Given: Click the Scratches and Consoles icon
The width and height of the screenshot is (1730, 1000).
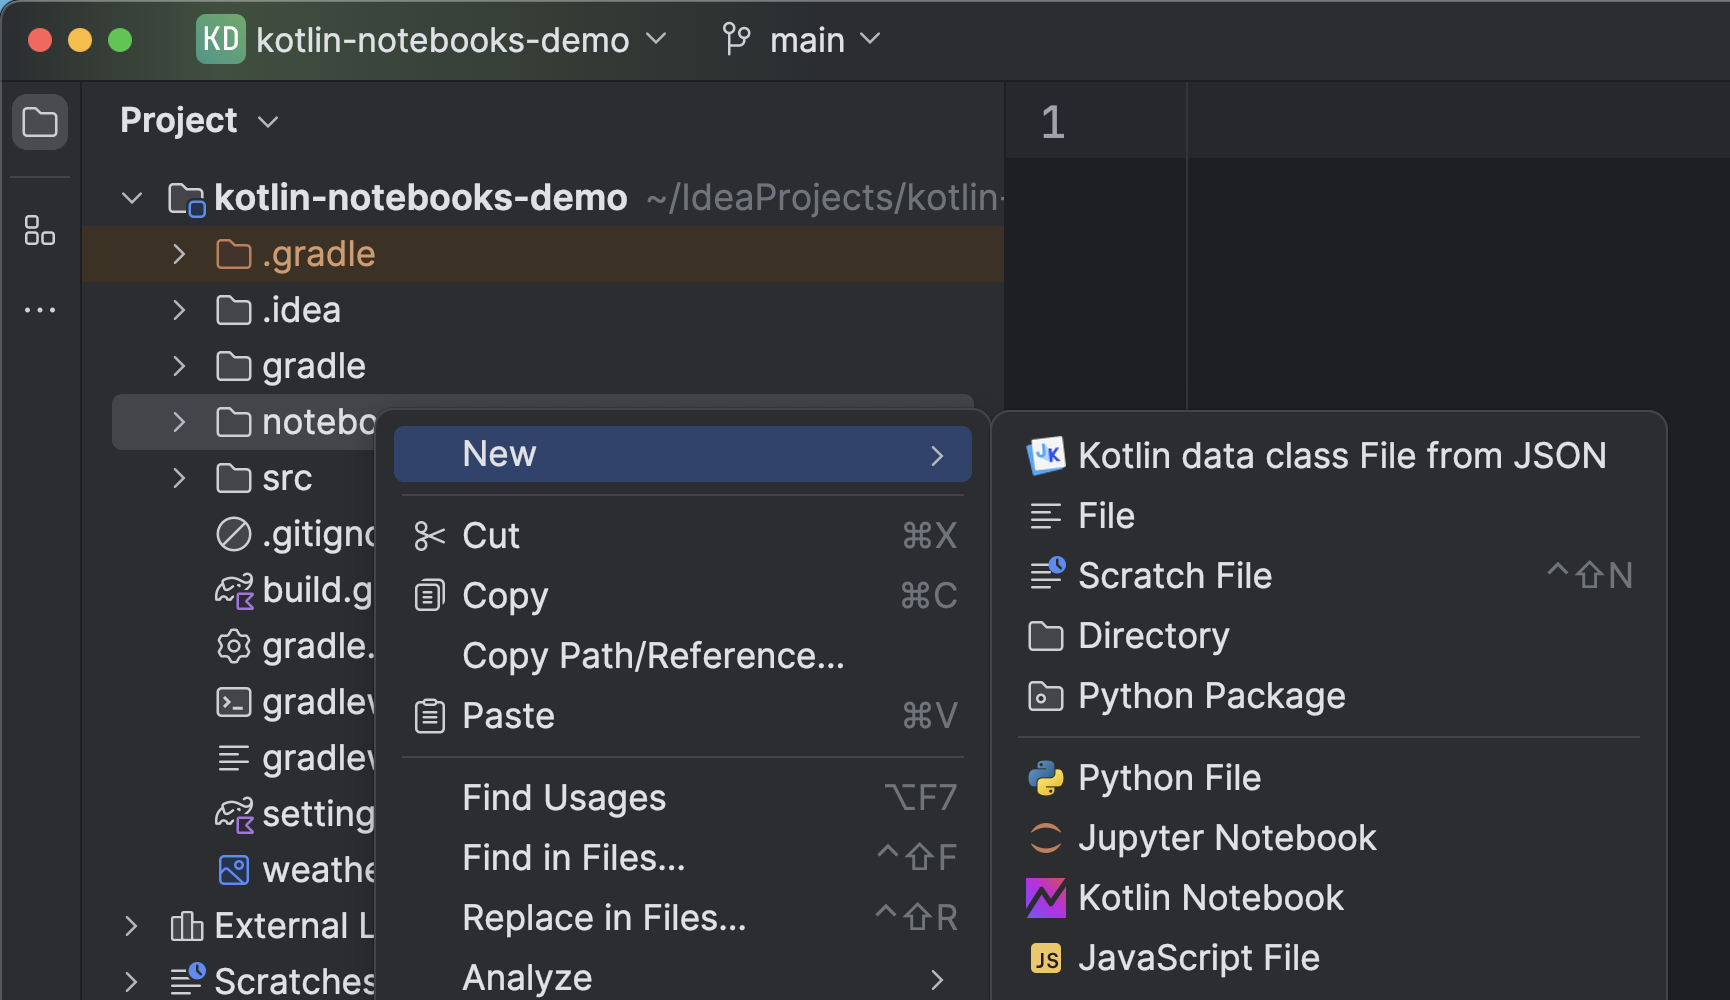Looking at the screenshot, I should coord(187,980).
